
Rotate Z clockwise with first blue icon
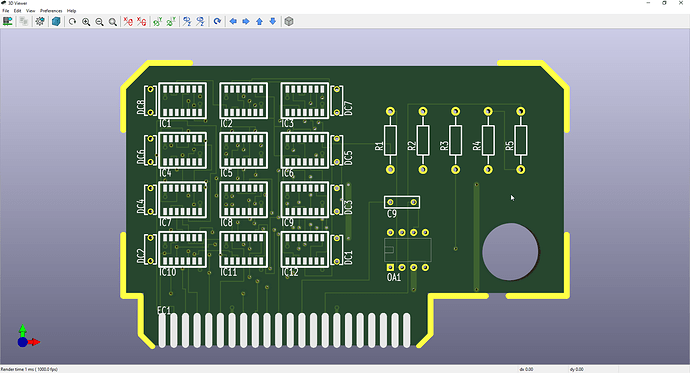187,22
